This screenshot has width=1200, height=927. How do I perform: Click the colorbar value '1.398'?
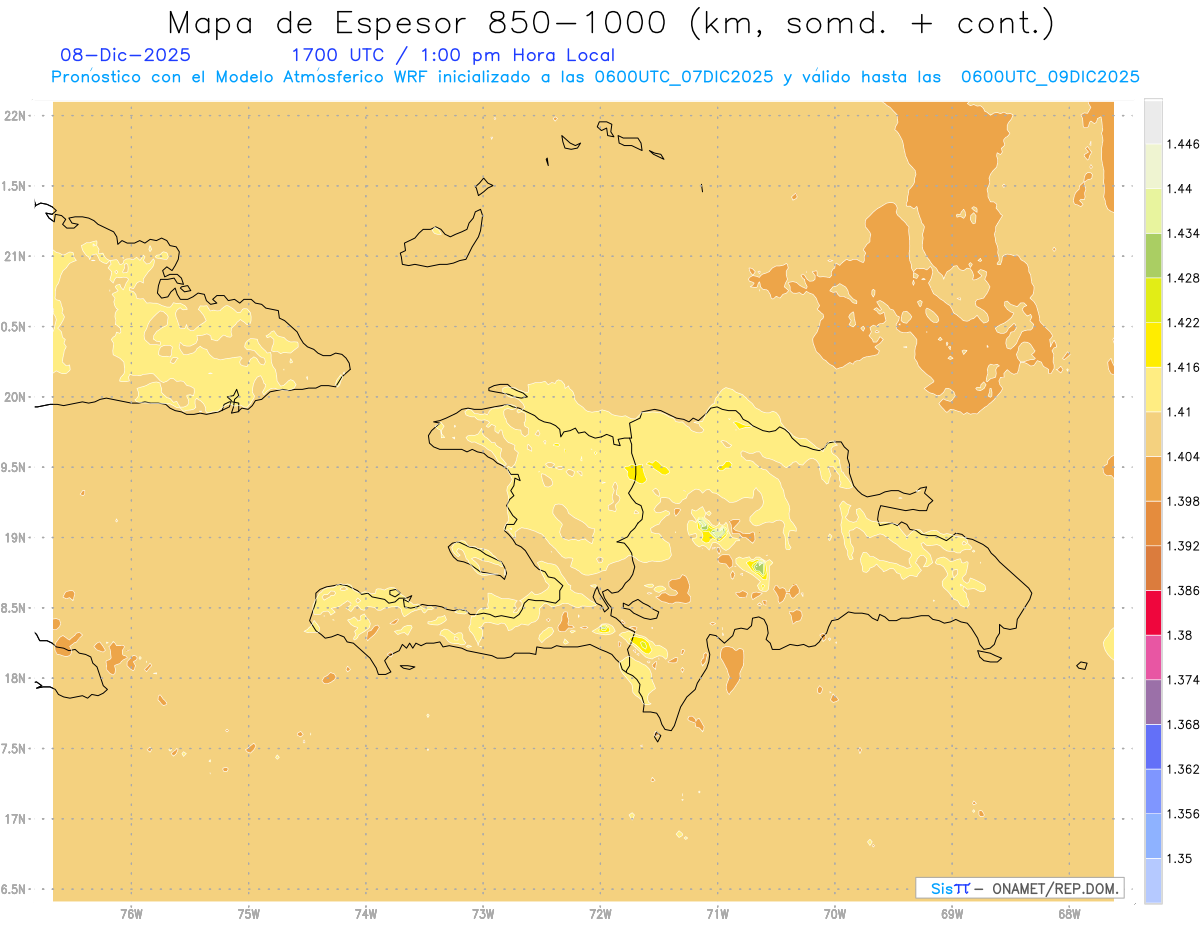[1184, 501]
